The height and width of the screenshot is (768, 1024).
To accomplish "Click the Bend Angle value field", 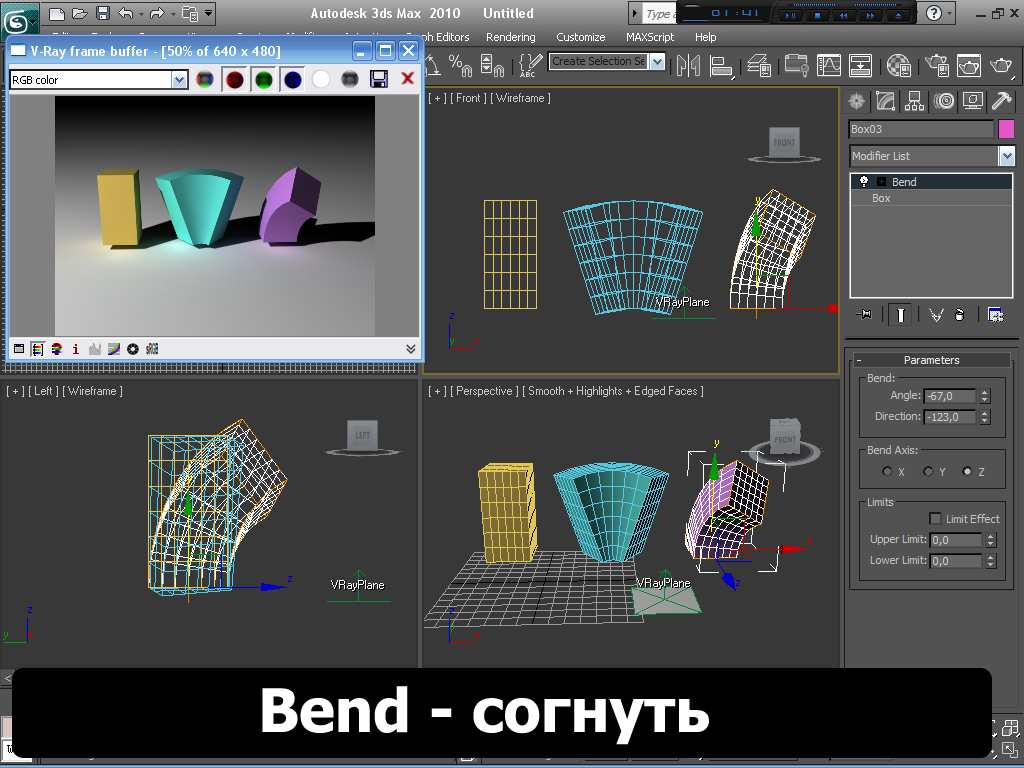I will (x=950, y=396).
